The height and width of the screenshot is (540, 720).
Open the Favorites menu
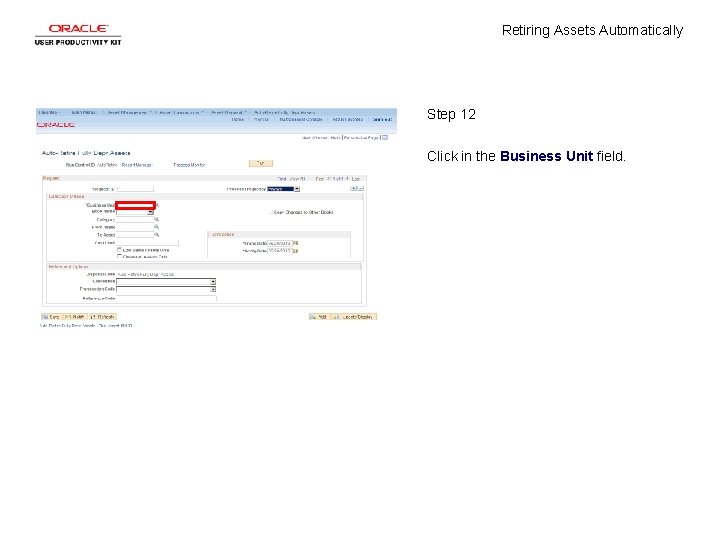tap(49, 112)
